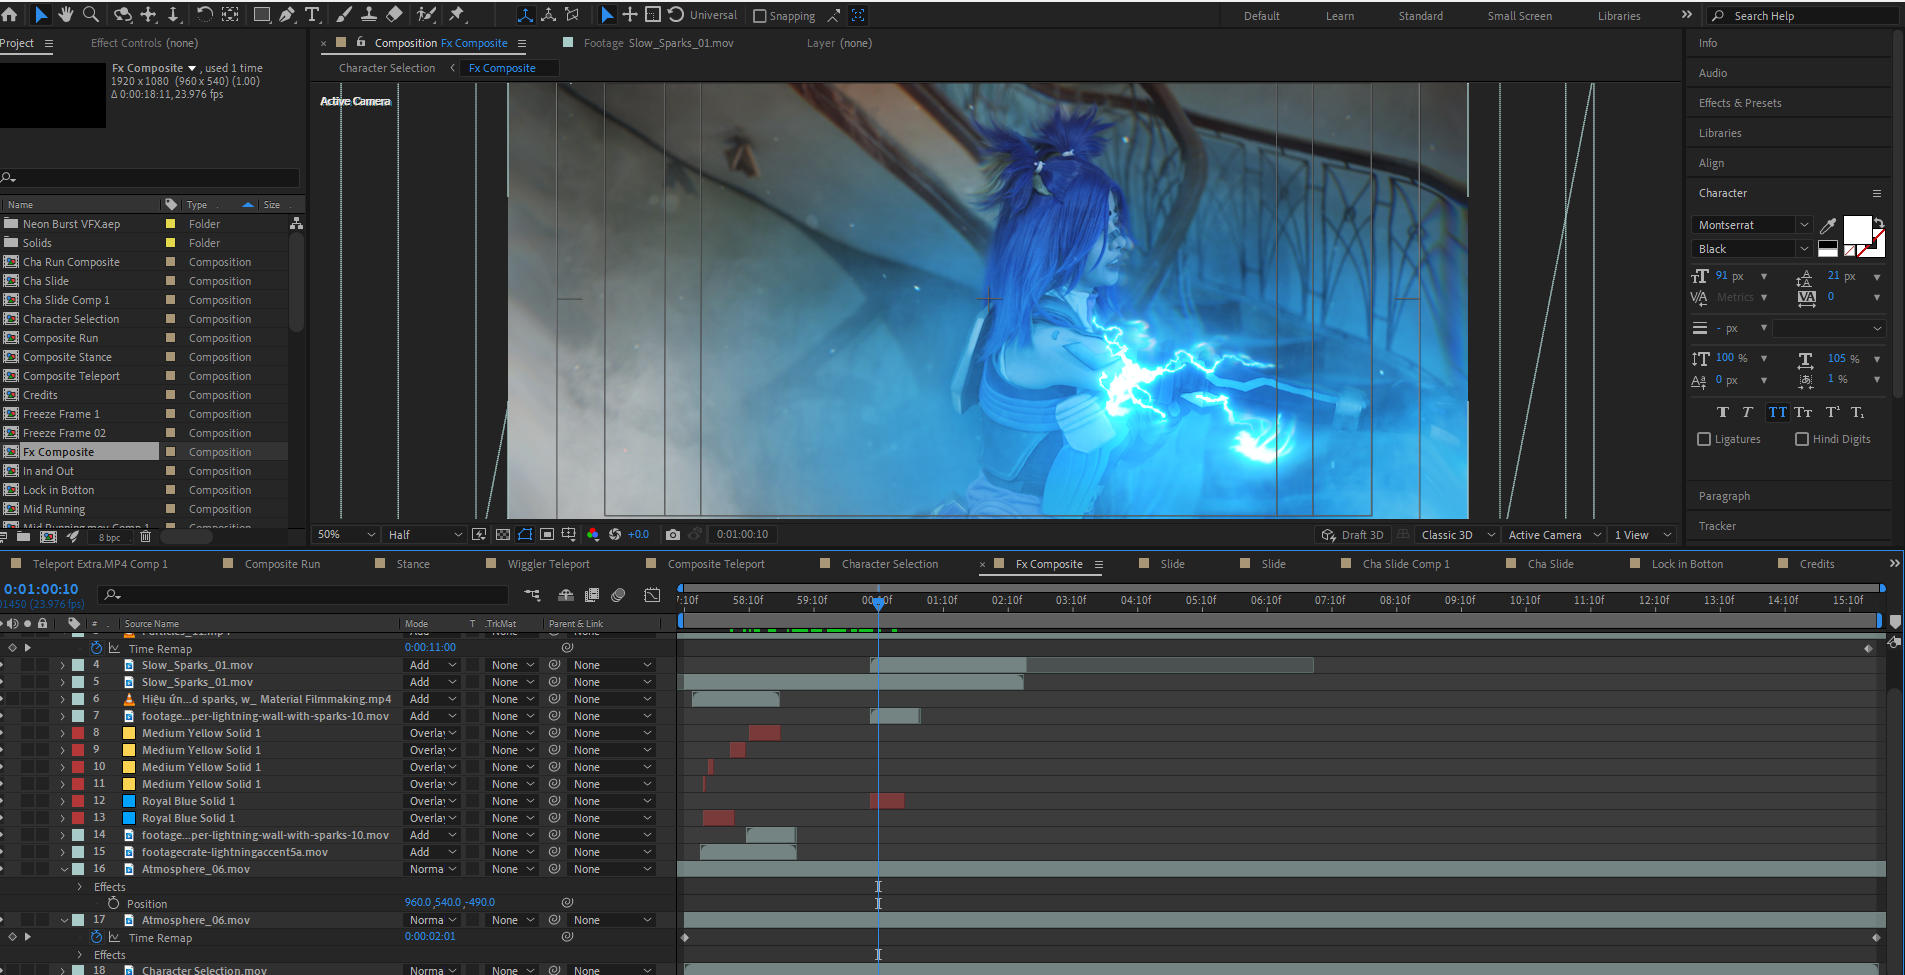Toggle Motion Blur for all layers

tap(618, 595)
